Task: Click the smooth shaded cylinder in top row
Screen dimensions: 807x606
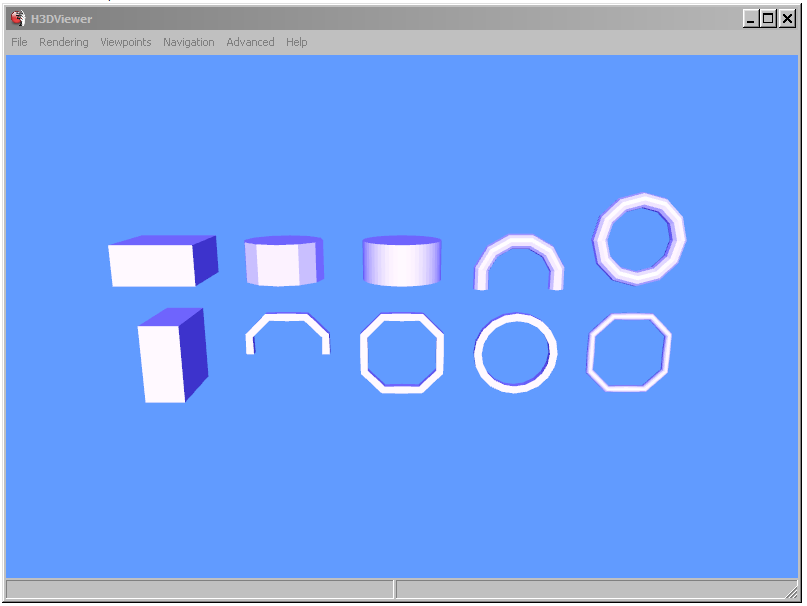Action: 401,262
